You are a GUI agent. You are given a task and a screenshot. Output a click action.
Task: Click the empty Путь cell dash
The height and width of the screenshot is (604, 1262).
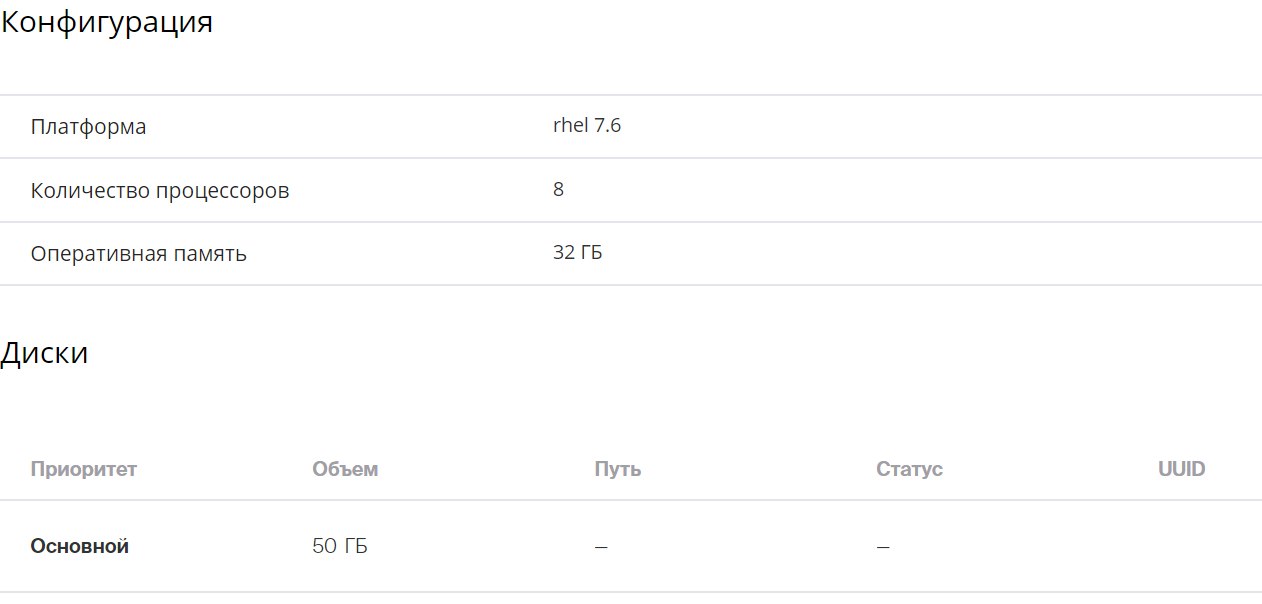tap(601, 547)
